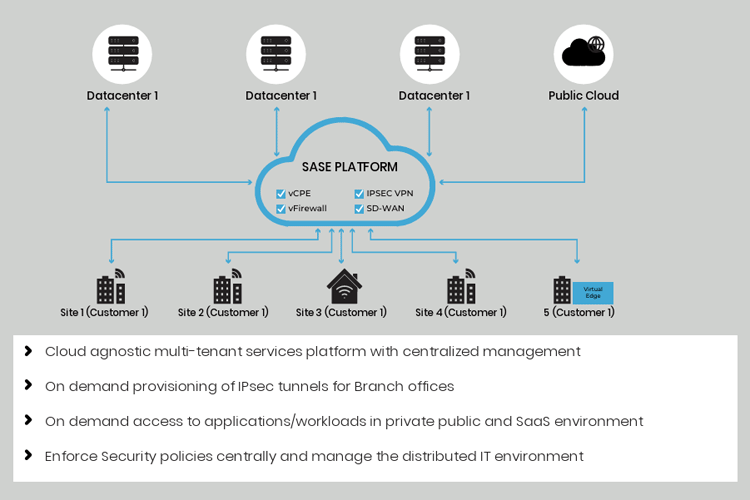750x500 pixels.
Task: Click the Public Cloud icon
Action: point(584,54)
